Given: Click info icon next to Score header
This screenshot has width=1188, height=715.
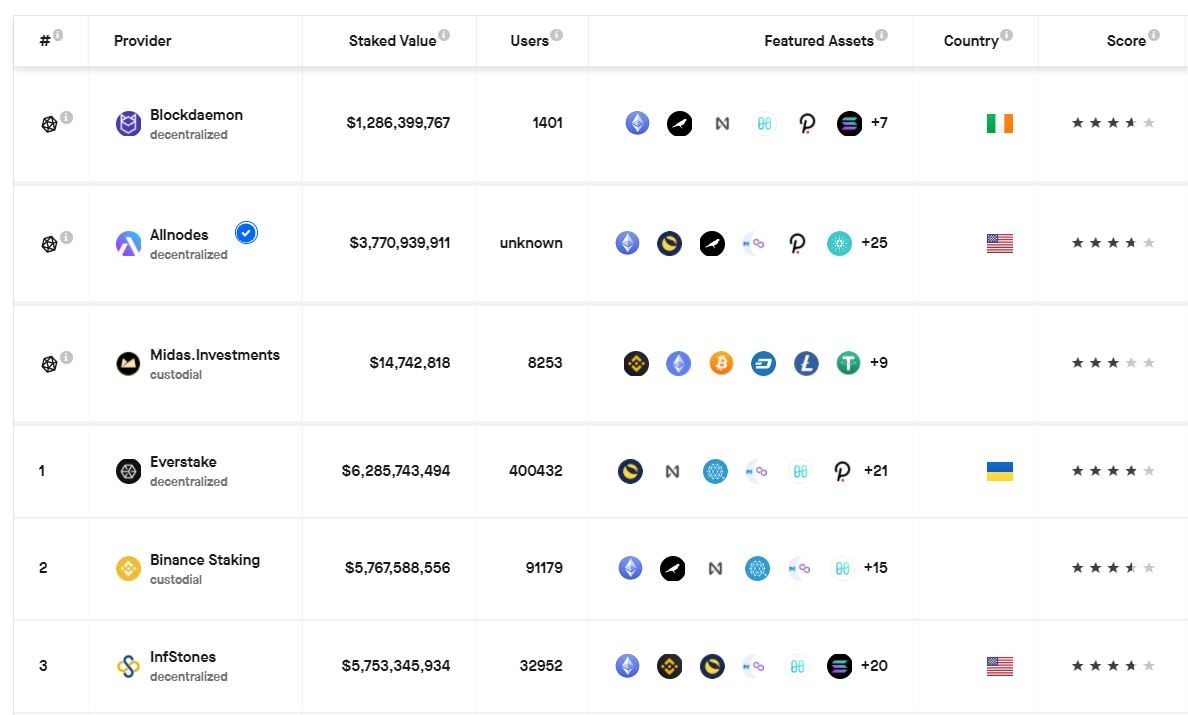Looking at the screenshot, I should coord(1153,35).
